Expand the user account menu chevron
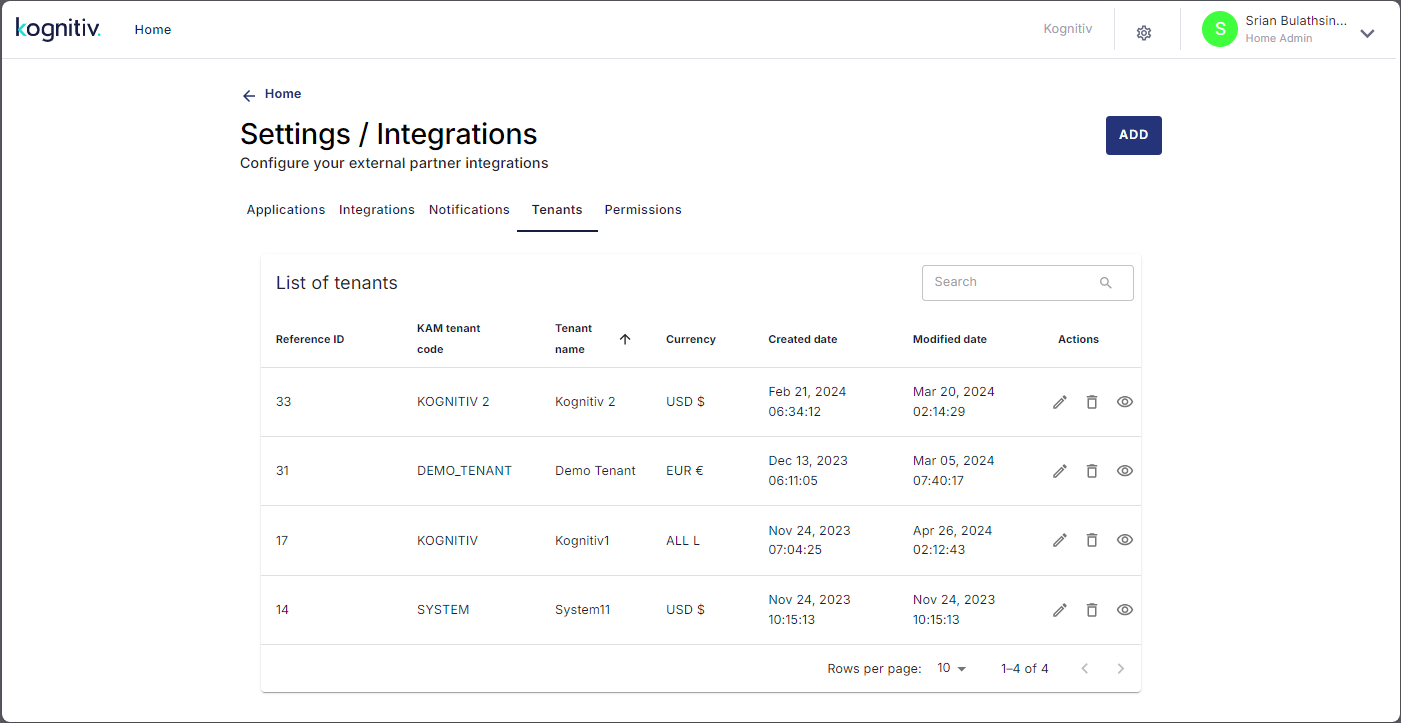 (1367, 33)
